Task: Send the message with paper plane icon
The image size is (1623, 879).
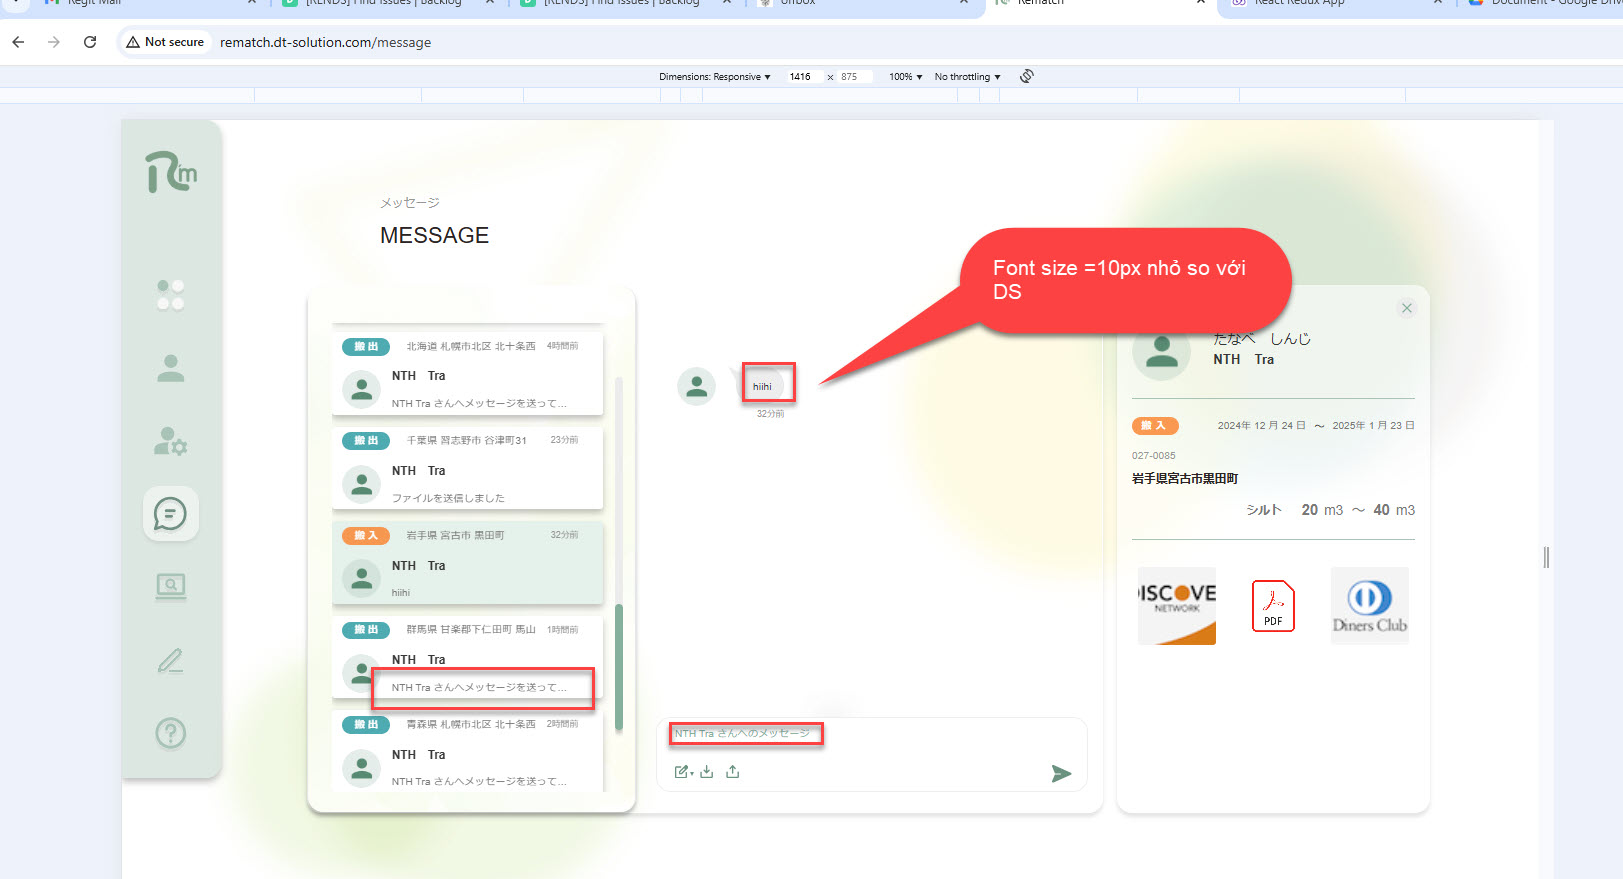Action: pyautogui.click(x=1061, y=773)
